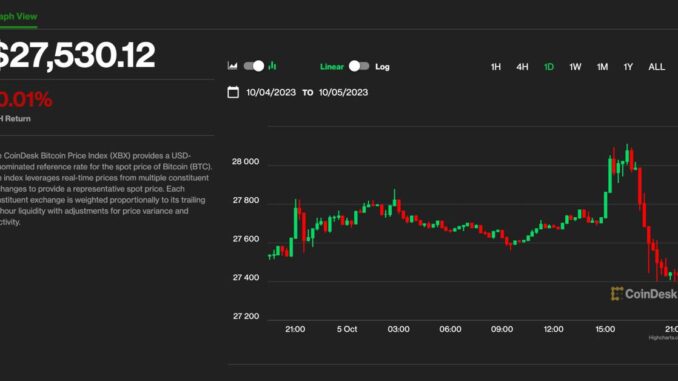Click the 27 400 y-axis label
678x381 pixels.
[246, 278]
